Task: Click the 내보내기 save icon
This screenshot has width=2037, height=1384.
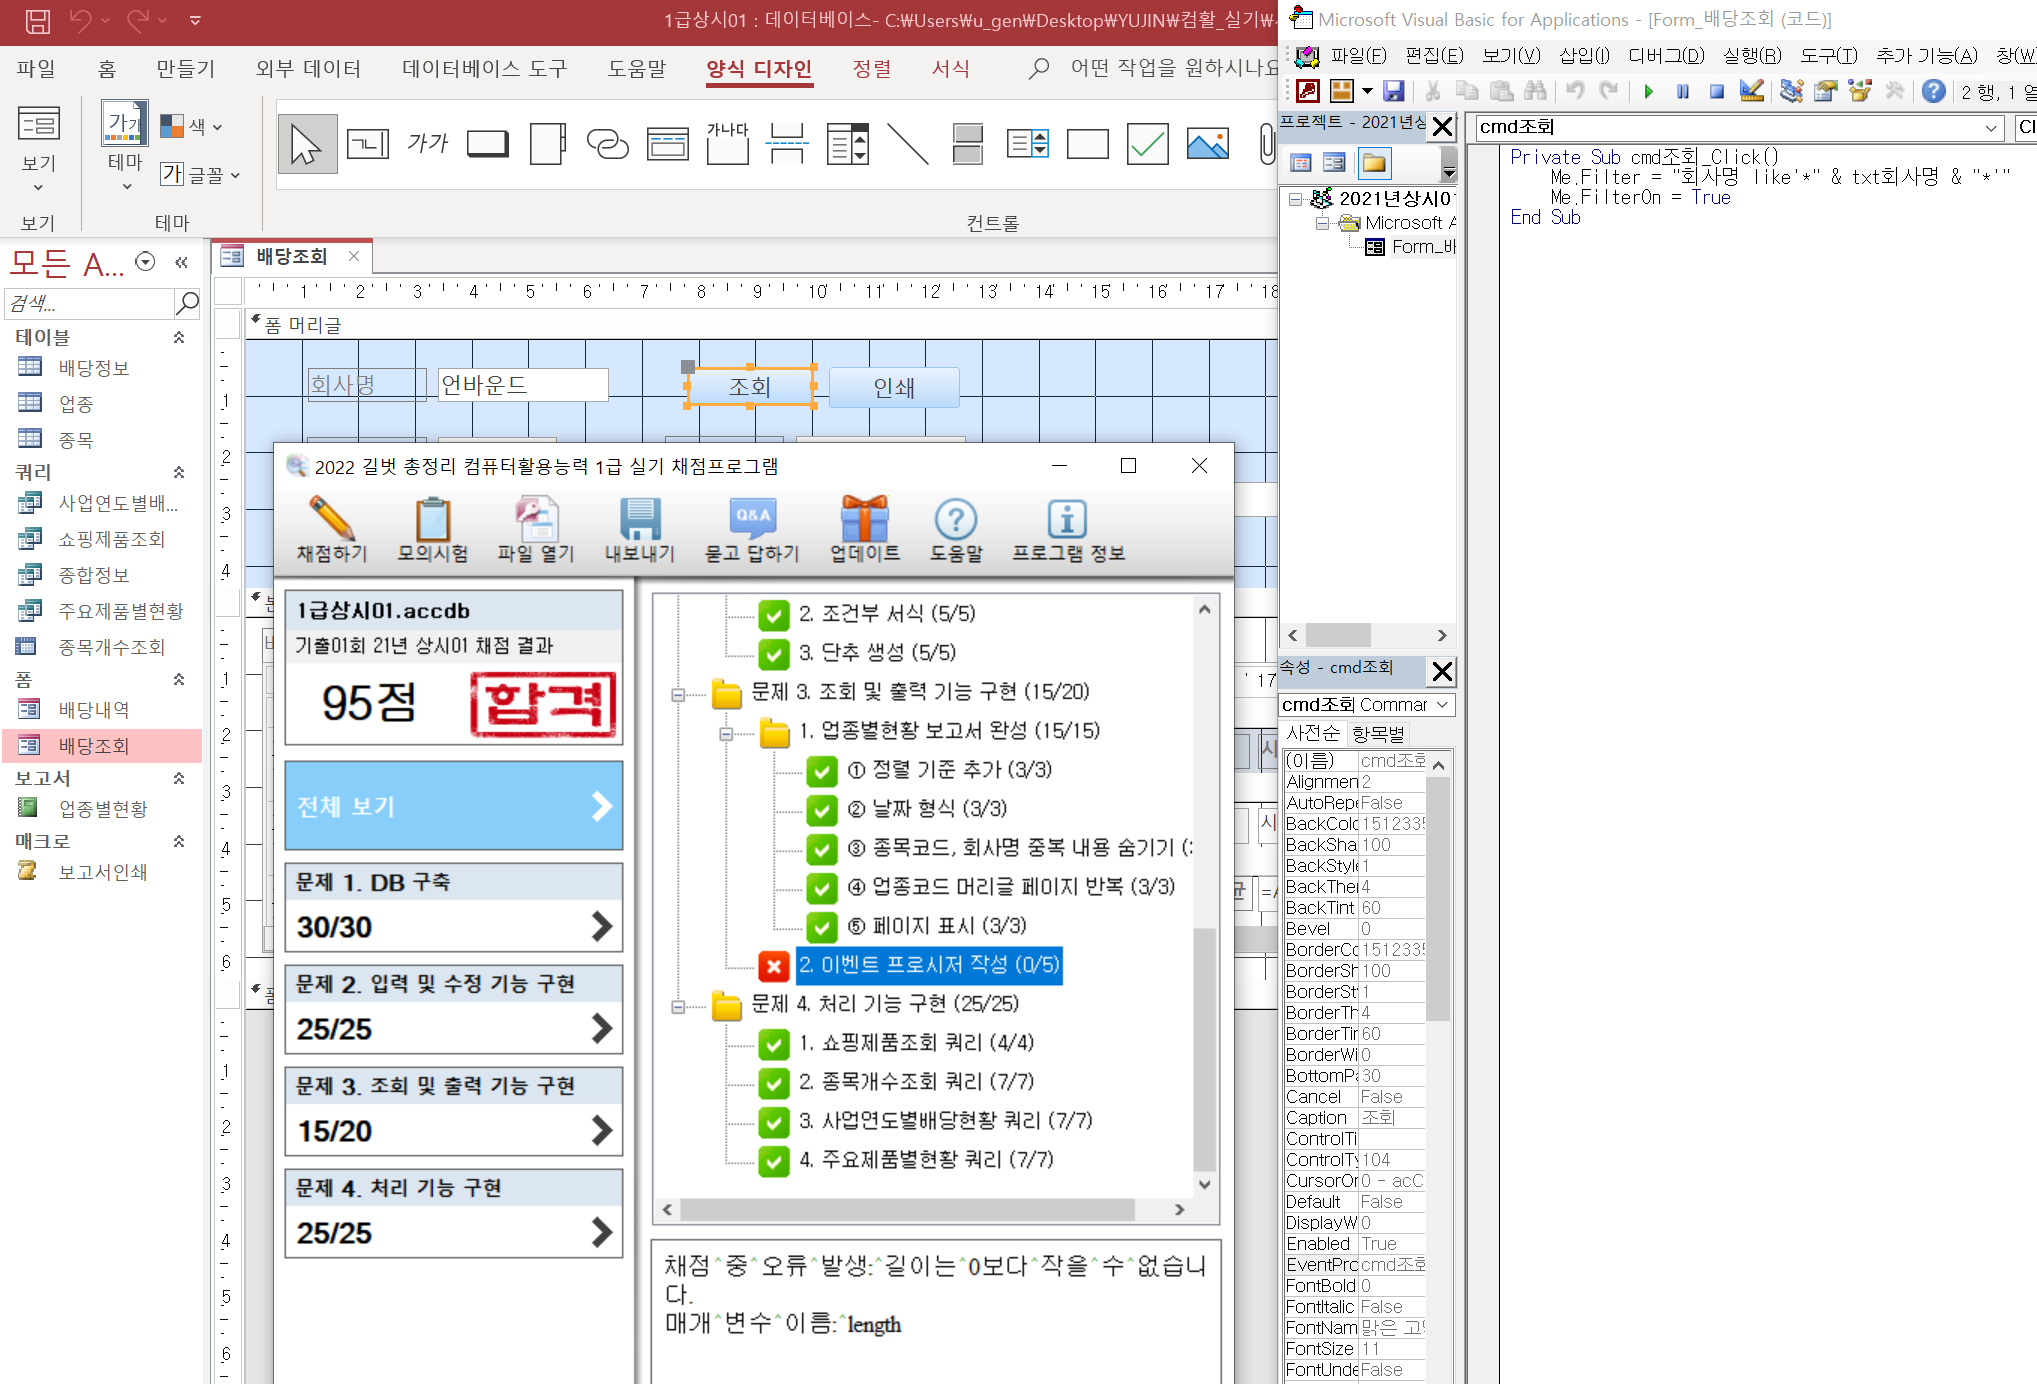Action: pos(640,521)
